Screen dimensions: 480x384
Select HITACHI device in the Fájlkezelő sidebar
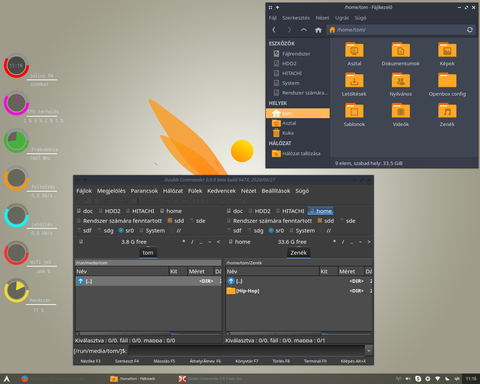coord(298,73)
